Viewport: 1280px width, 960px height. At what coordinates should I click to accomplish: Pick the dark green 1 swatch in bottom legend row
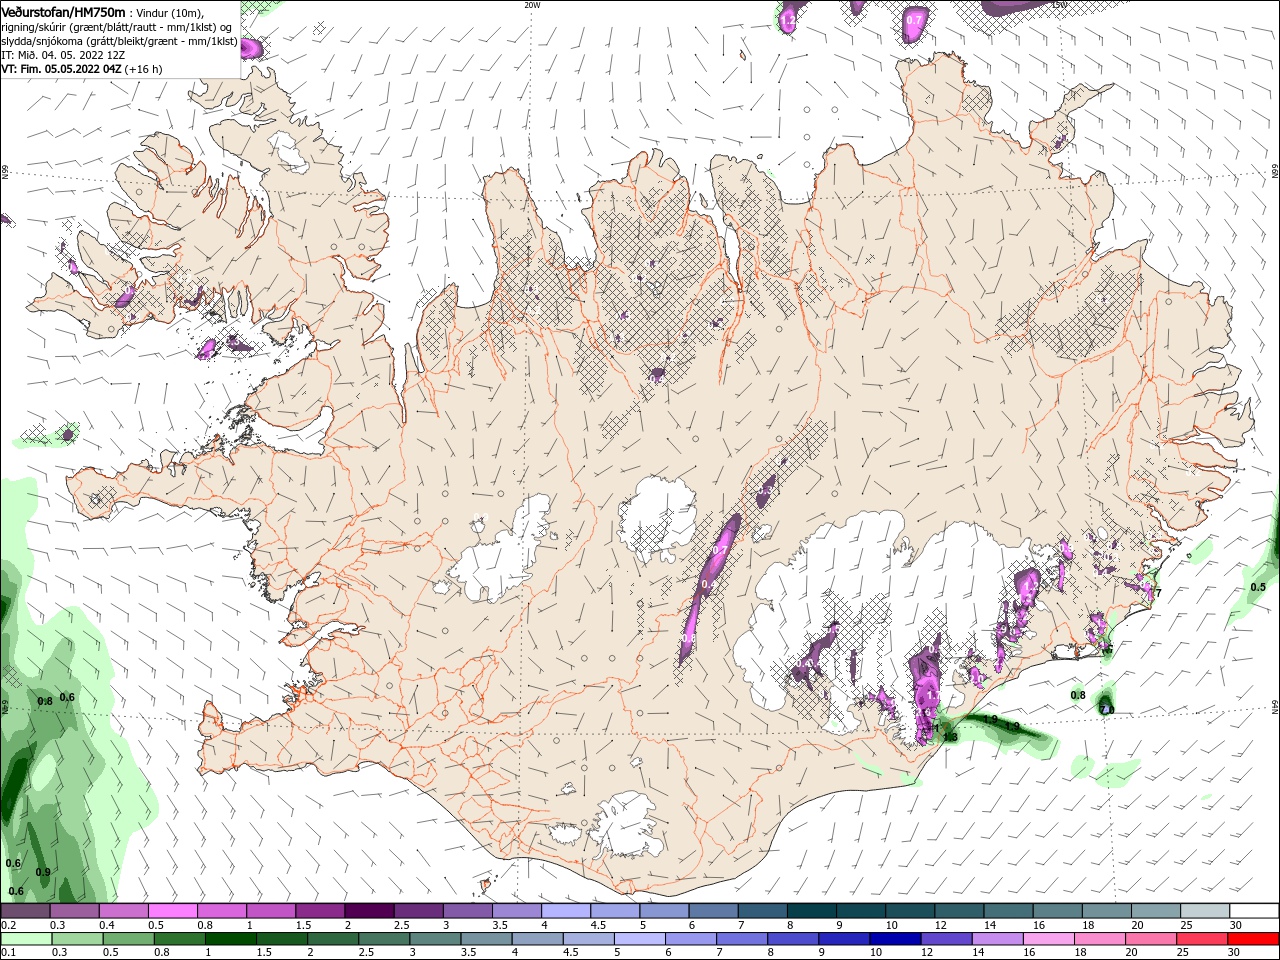[x=230, y=939]
